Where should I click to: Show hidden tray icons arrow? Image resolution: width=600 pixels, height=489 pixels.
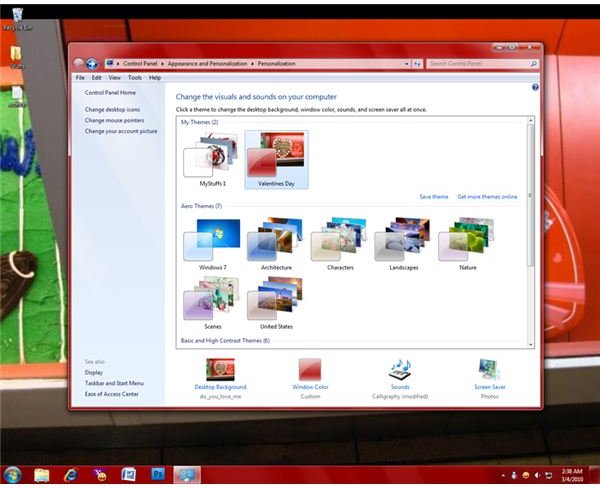[503, 476]
